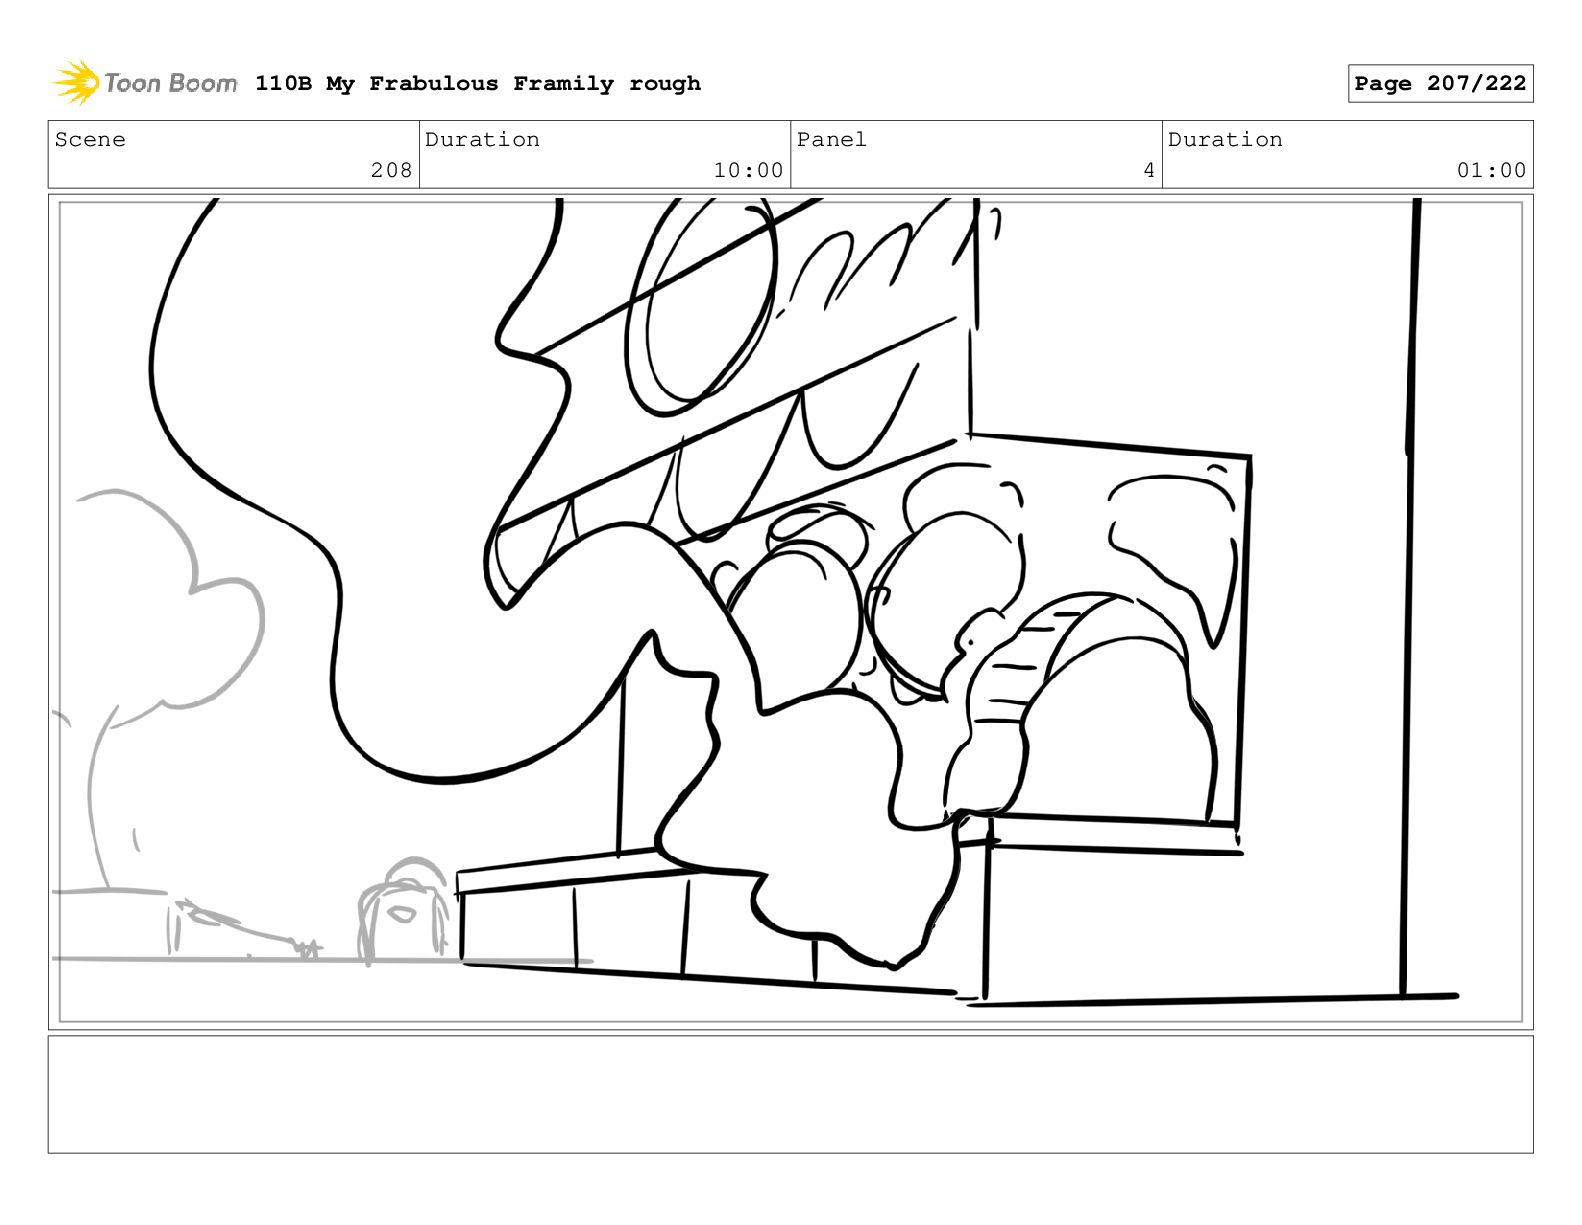Select the panel number '4'
Image resolution: width=1582 pixels, height=1225 pixels.
click(x=1149, y=171)
